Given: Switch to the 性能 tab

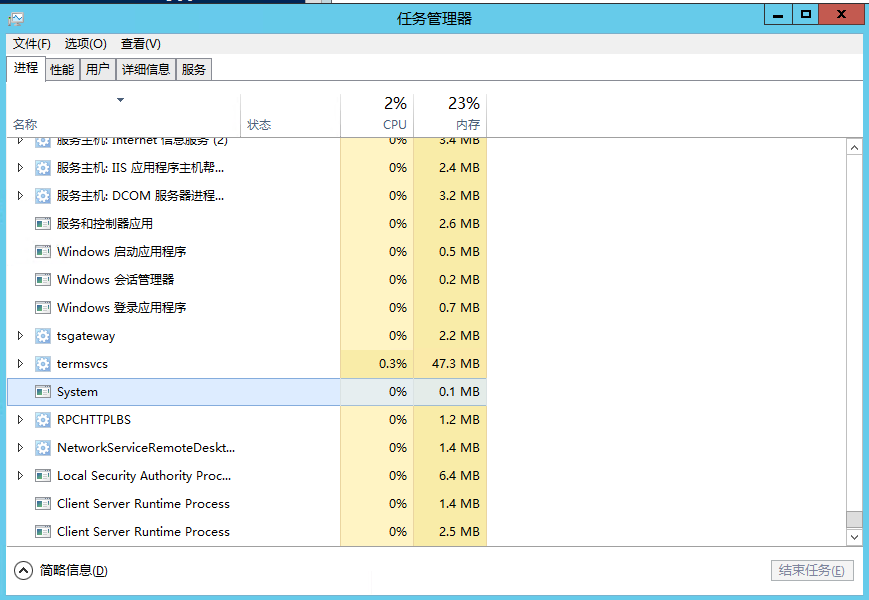Looking at the screenshot, I should pyautogui.click(x=61, y=69).
